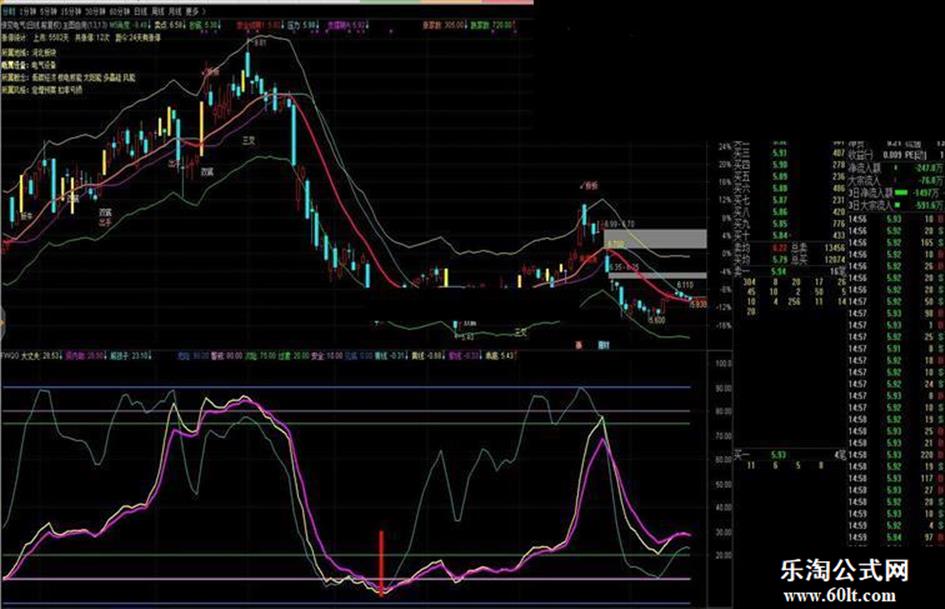Select the 60分钟 period tab
This screenshot has width=945, height=609.
pyautogui.click(x=119, y=11)
